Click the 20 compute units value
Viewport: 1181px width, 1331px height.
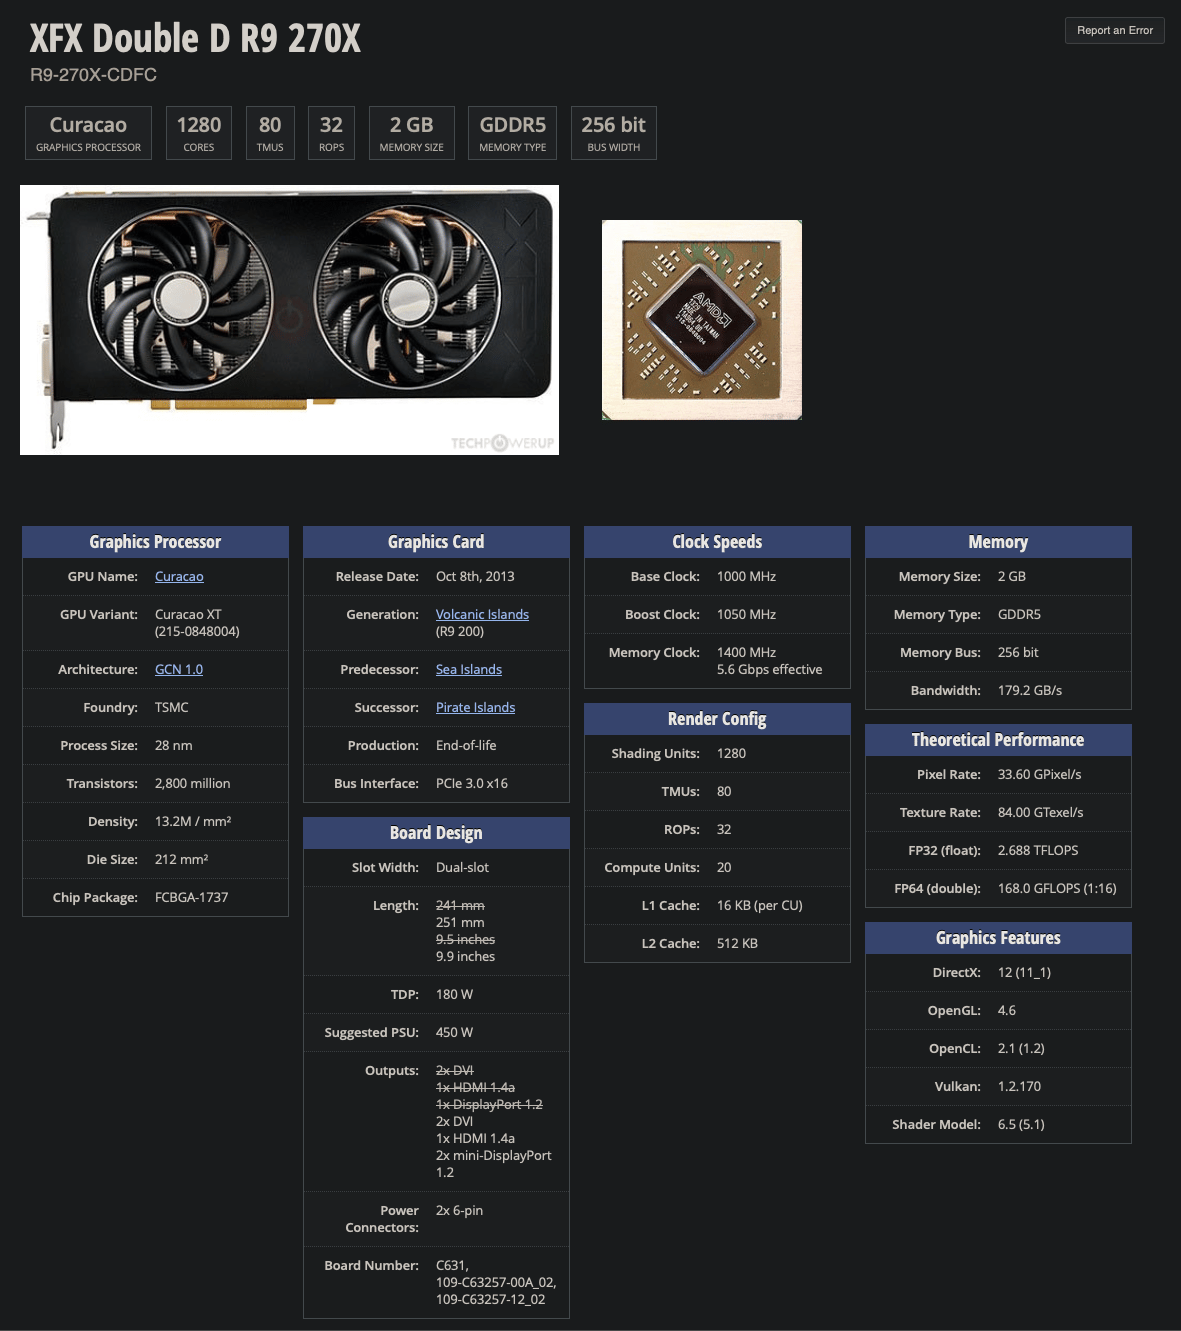click(724, 868)
